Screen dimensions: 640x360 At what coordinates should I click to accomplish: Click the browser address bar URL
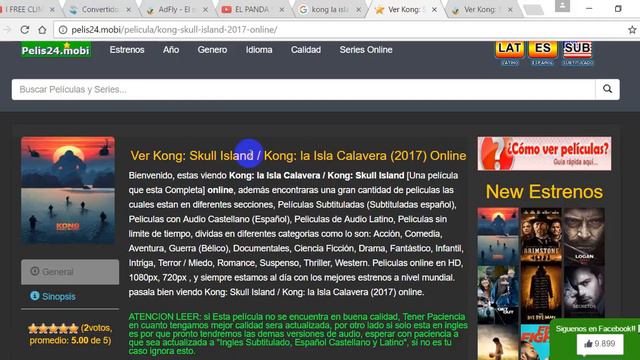point(174,30)
